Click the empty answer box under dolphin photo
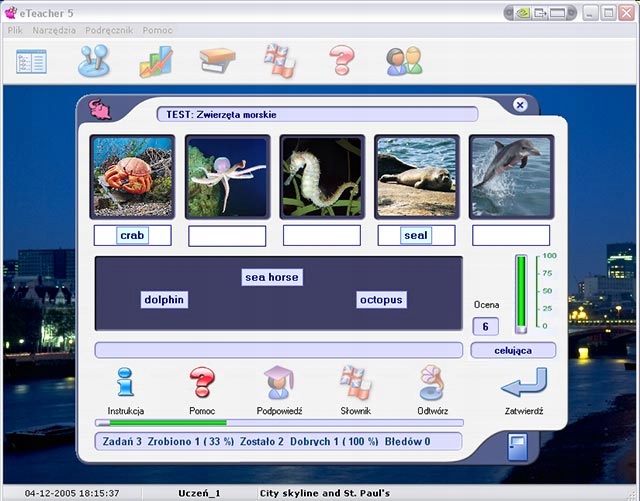640x501 pixels. (511, 236)
